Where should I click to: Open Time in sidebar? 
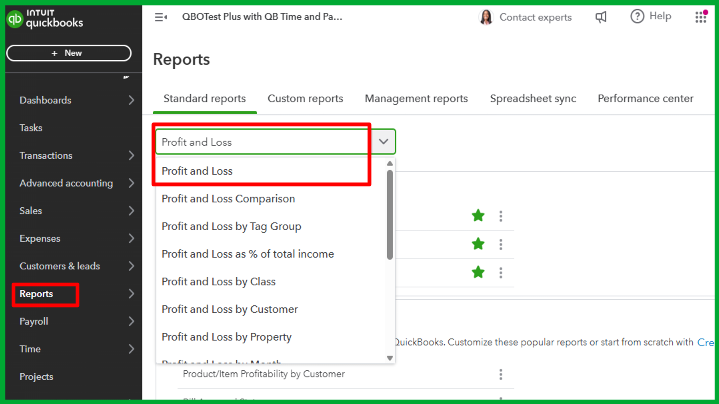(x=30, y=349)
